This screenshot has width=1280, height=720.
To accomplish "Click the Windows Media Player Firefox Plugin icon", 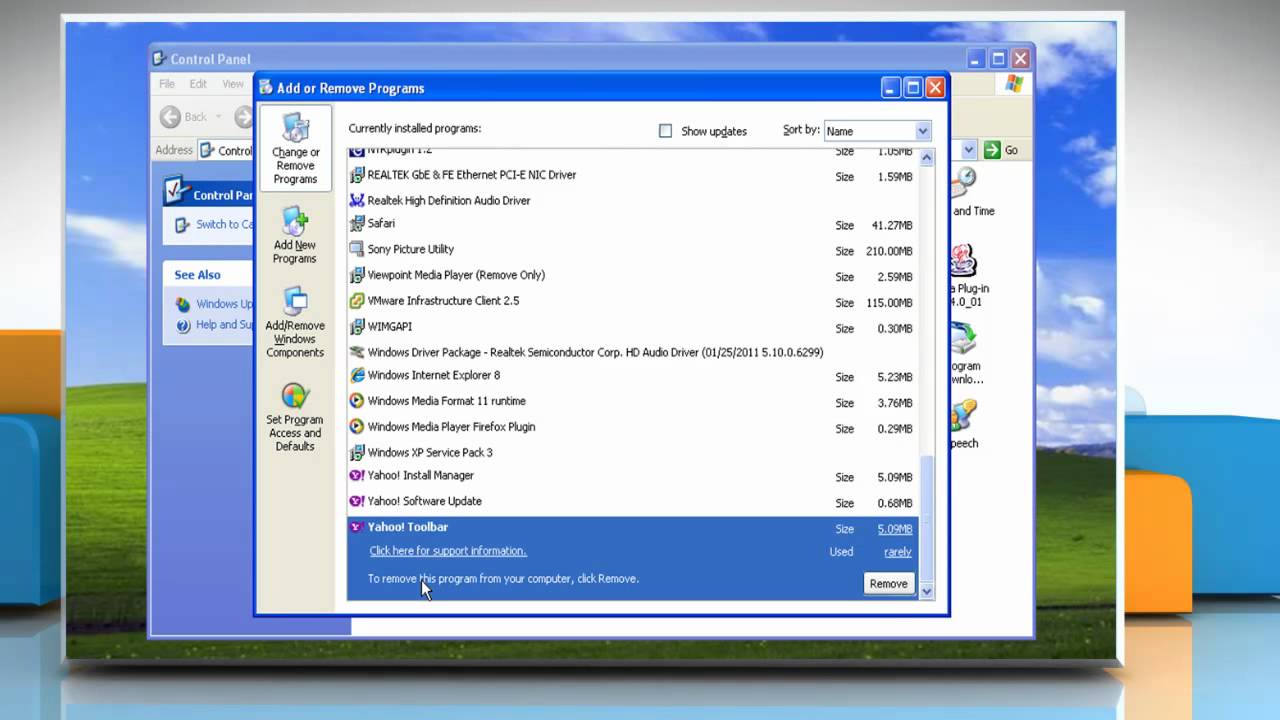I will pos(357,427).
